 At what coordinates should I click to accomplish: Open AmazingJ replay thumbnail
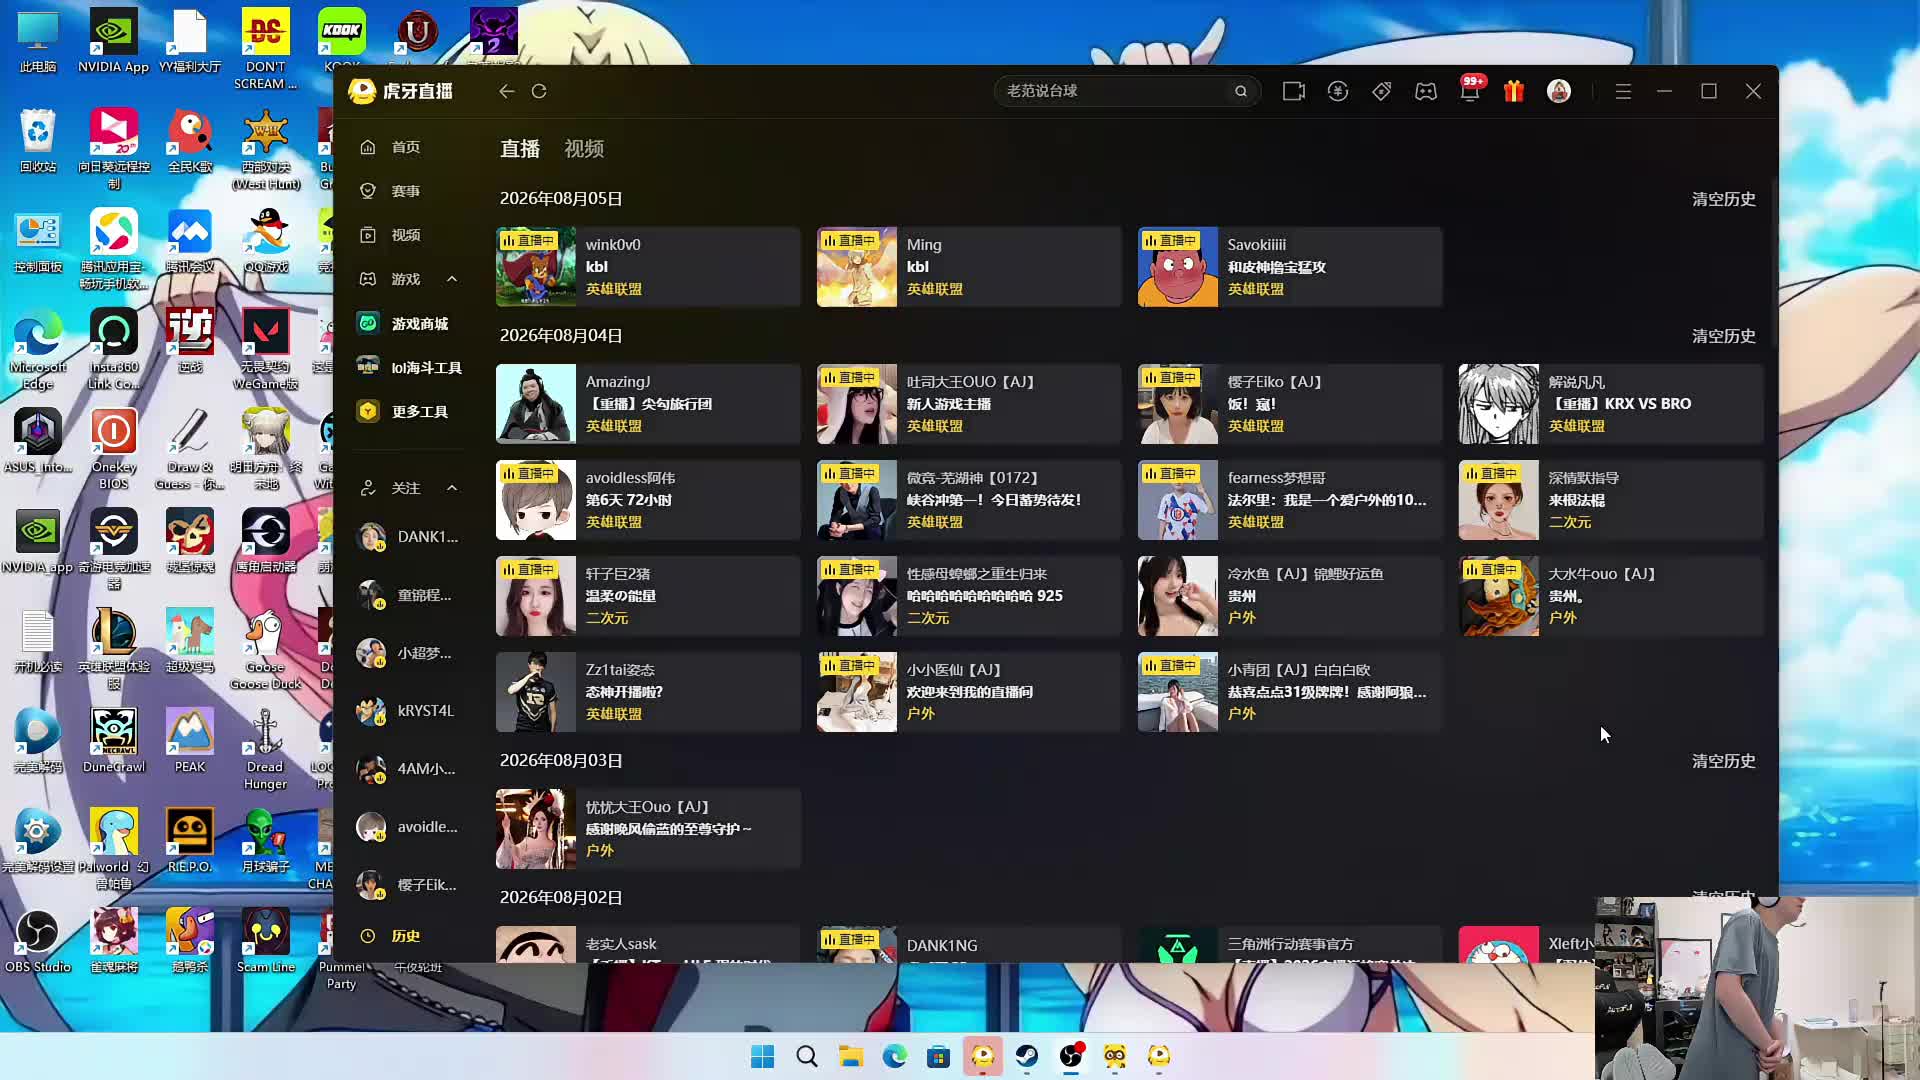[x=536, y=404]
